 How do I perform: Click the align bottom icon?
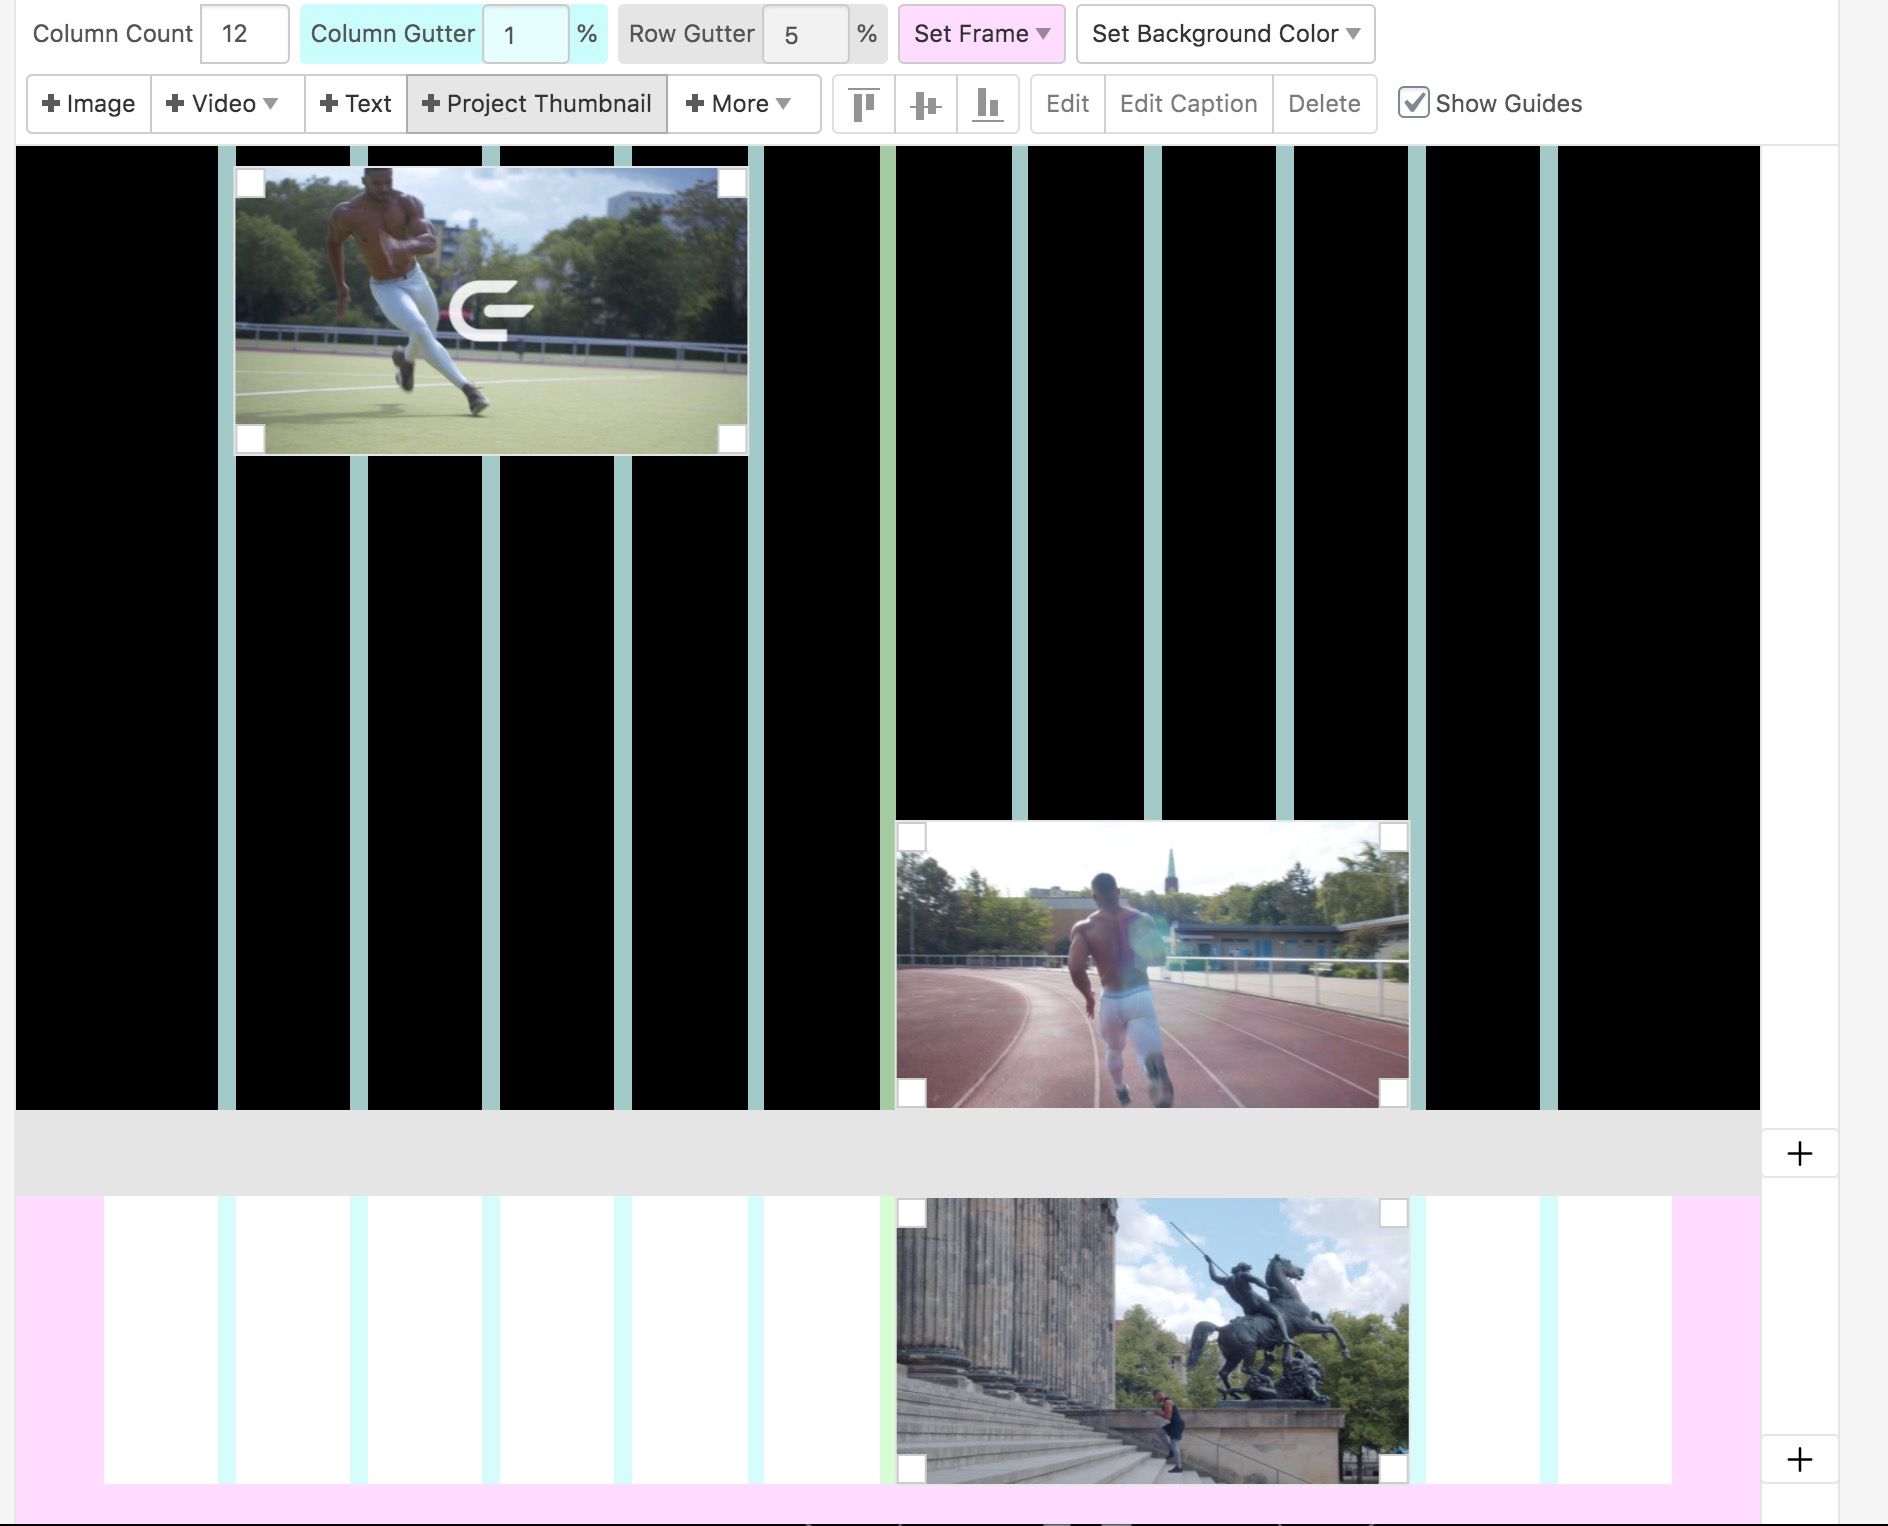[x=987, y=104]
